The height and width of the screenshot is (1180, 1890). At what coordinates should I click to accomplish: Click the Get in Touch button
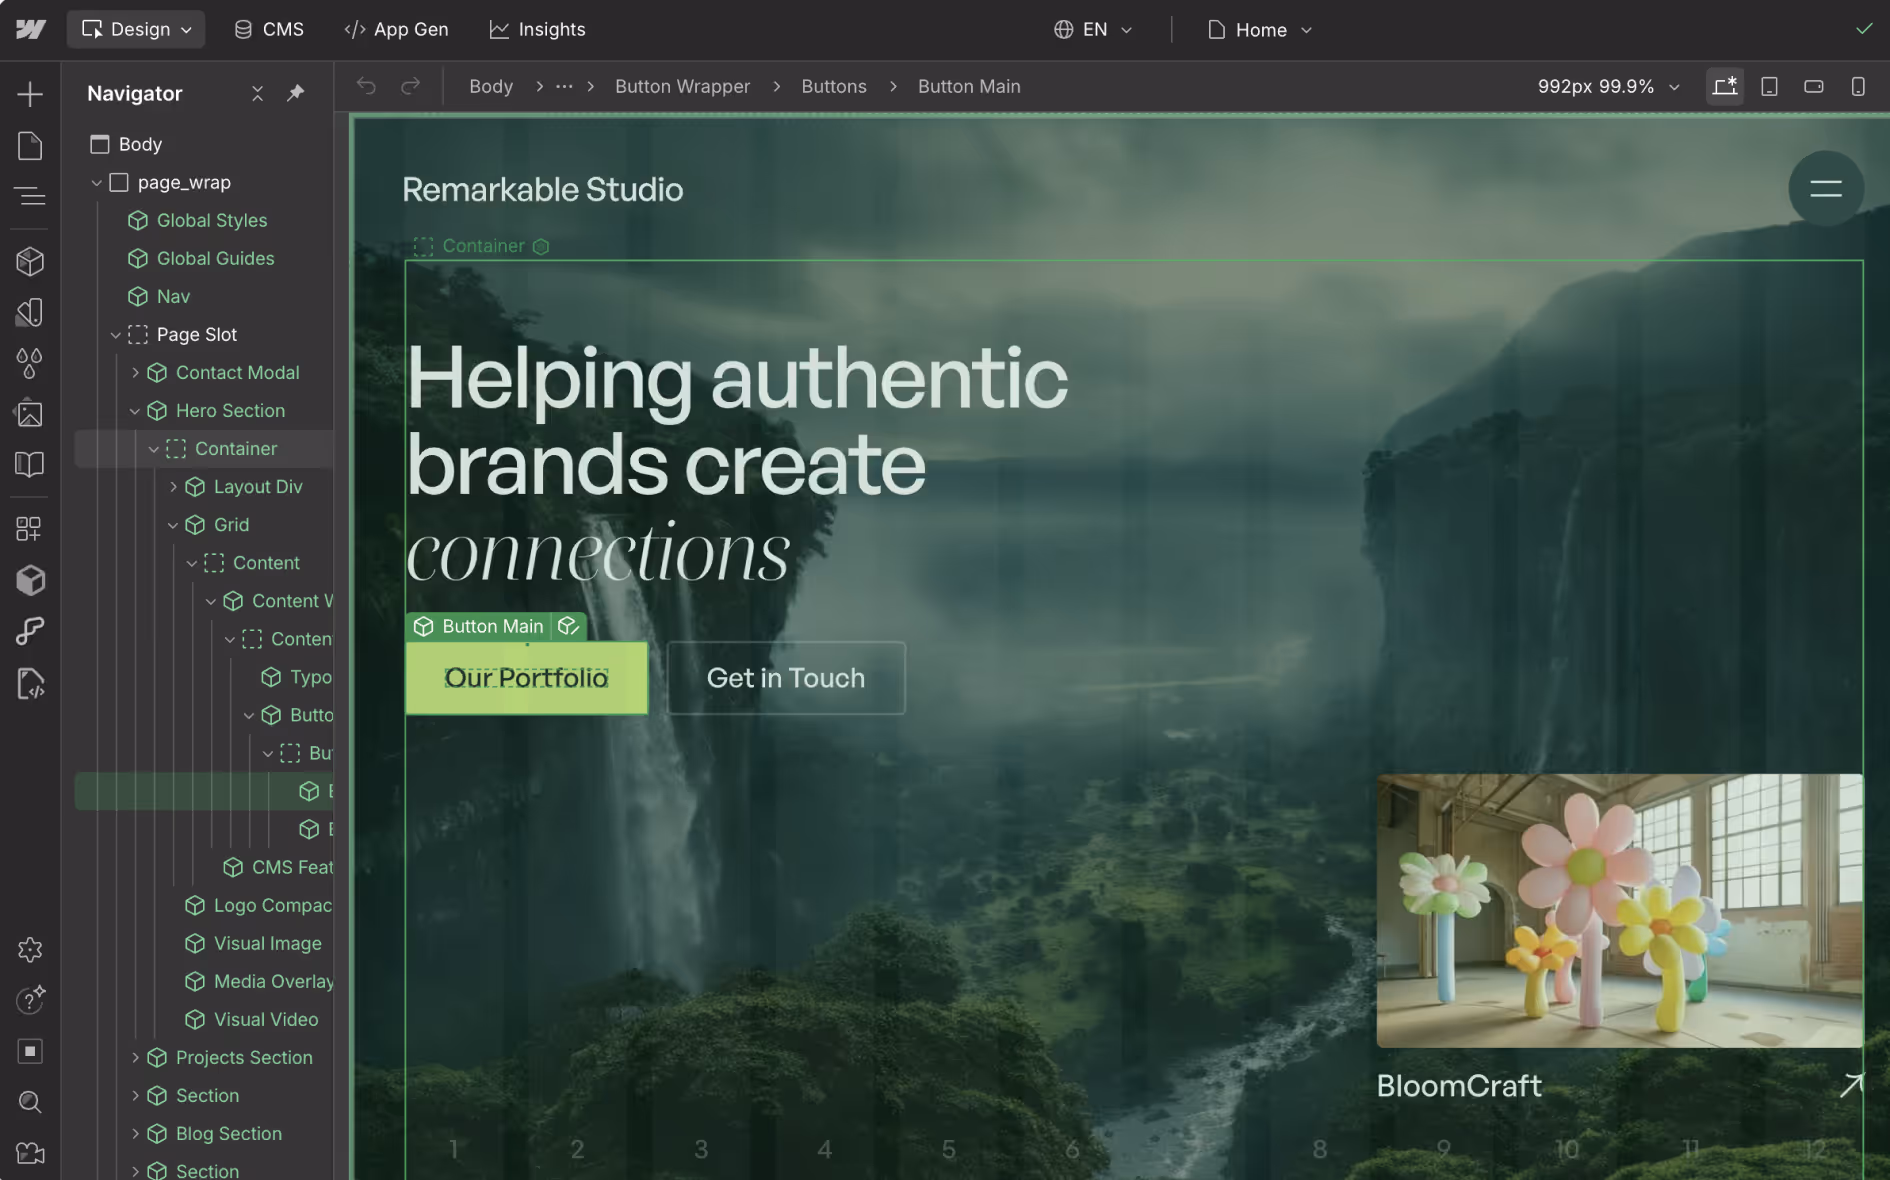click(x=786, y=678)
